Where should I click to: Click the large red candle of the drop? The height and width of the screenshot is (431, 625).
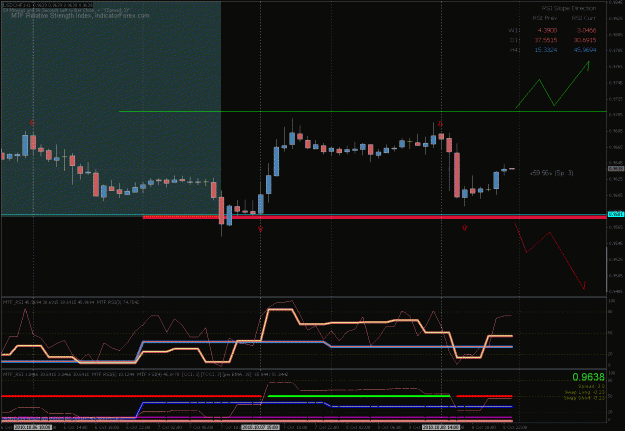pos(457,175)
